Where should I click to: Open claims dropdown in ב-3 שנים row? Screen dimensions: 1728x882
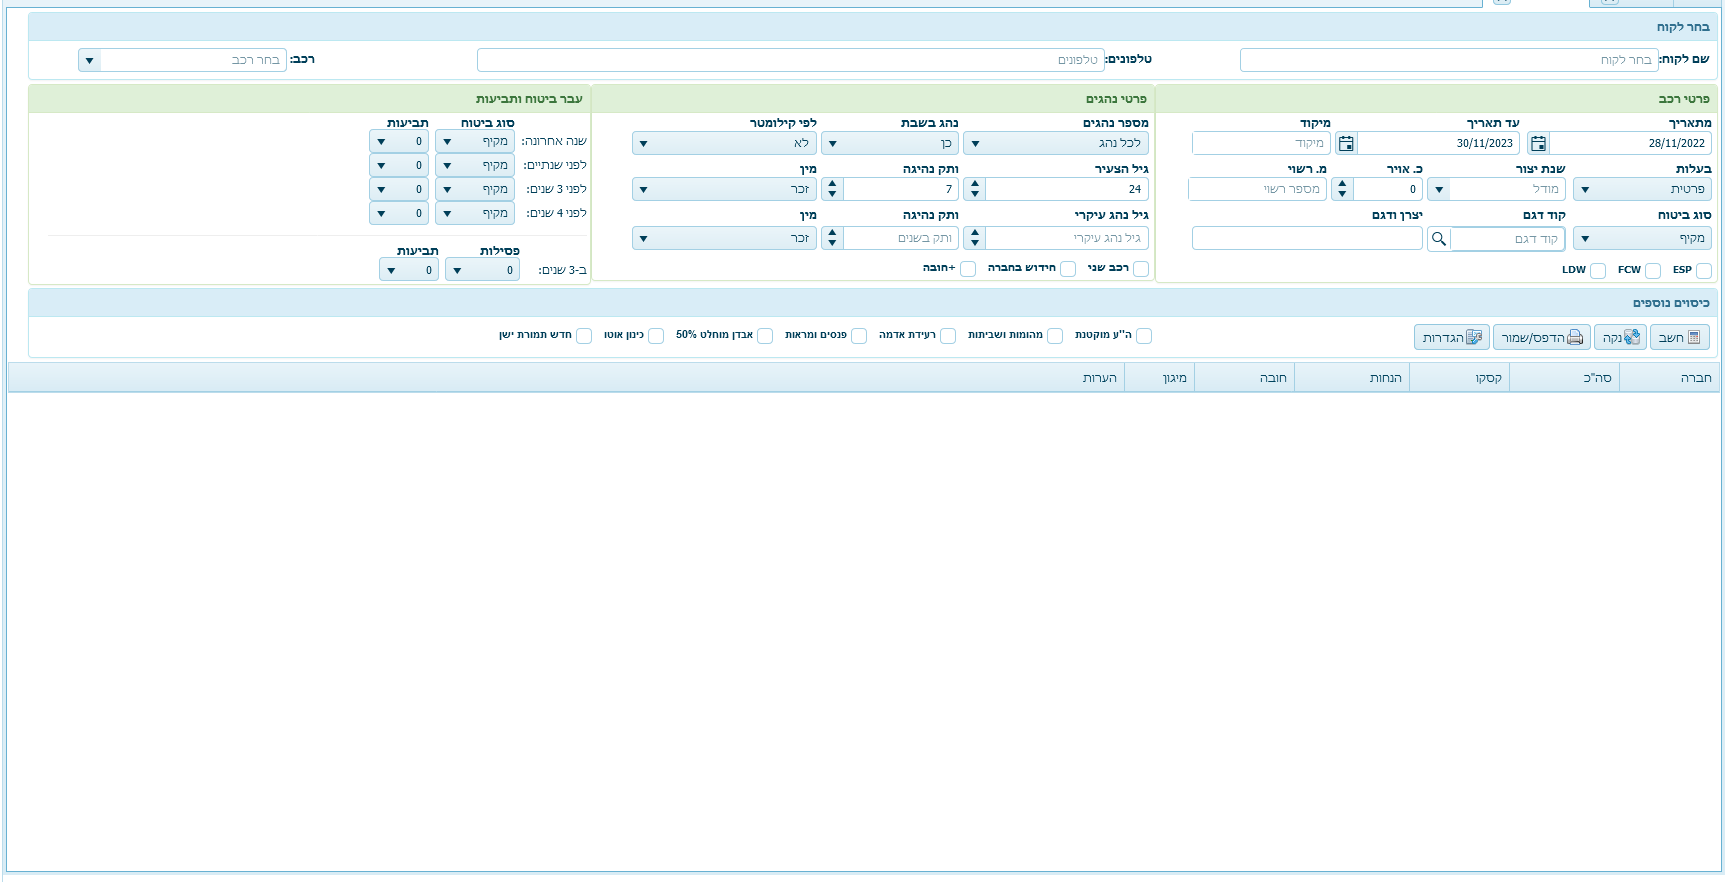(409, 270)
